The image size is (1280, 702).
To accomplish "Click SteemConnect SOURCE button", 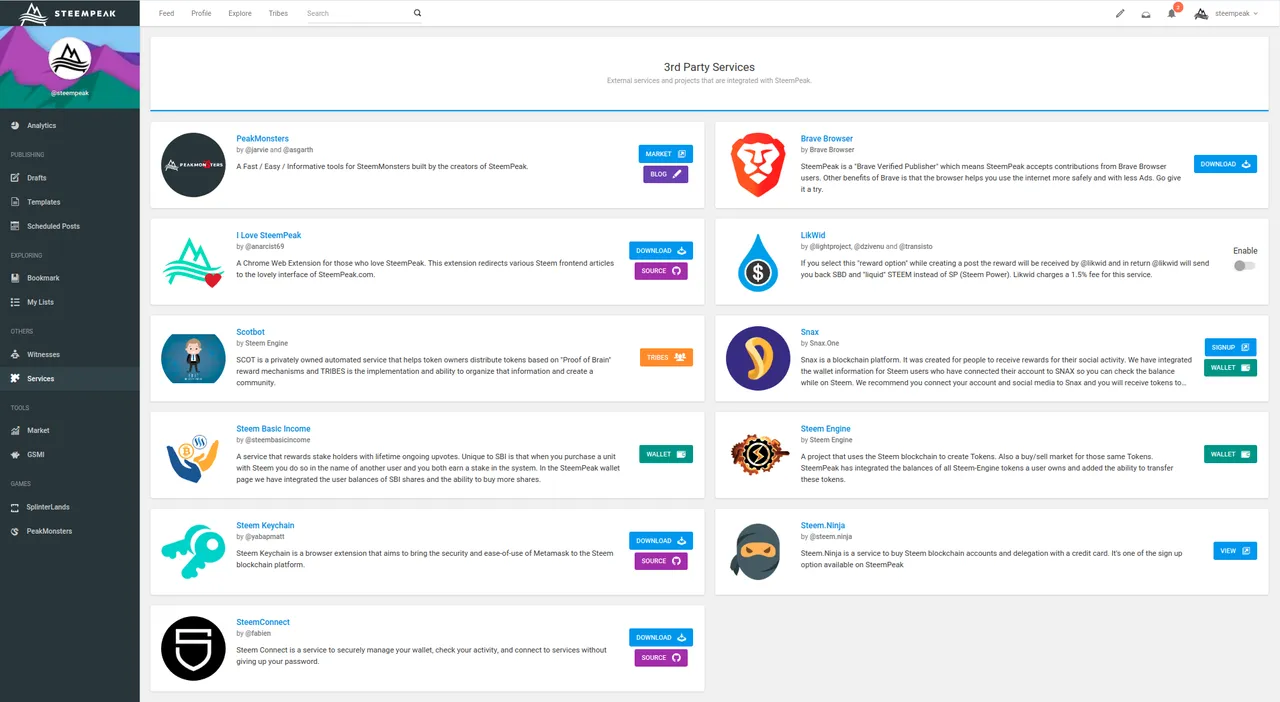I will (x=661, y=658).
